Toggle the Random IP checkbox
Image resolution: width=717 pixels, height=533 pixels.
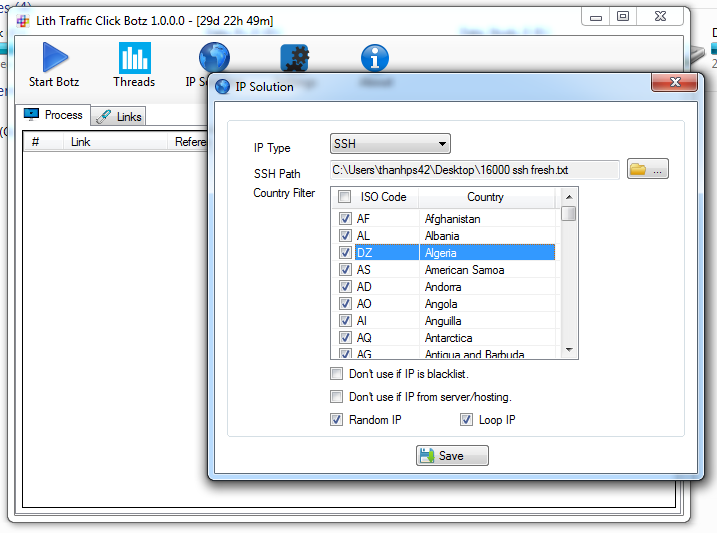pos(337,419)
